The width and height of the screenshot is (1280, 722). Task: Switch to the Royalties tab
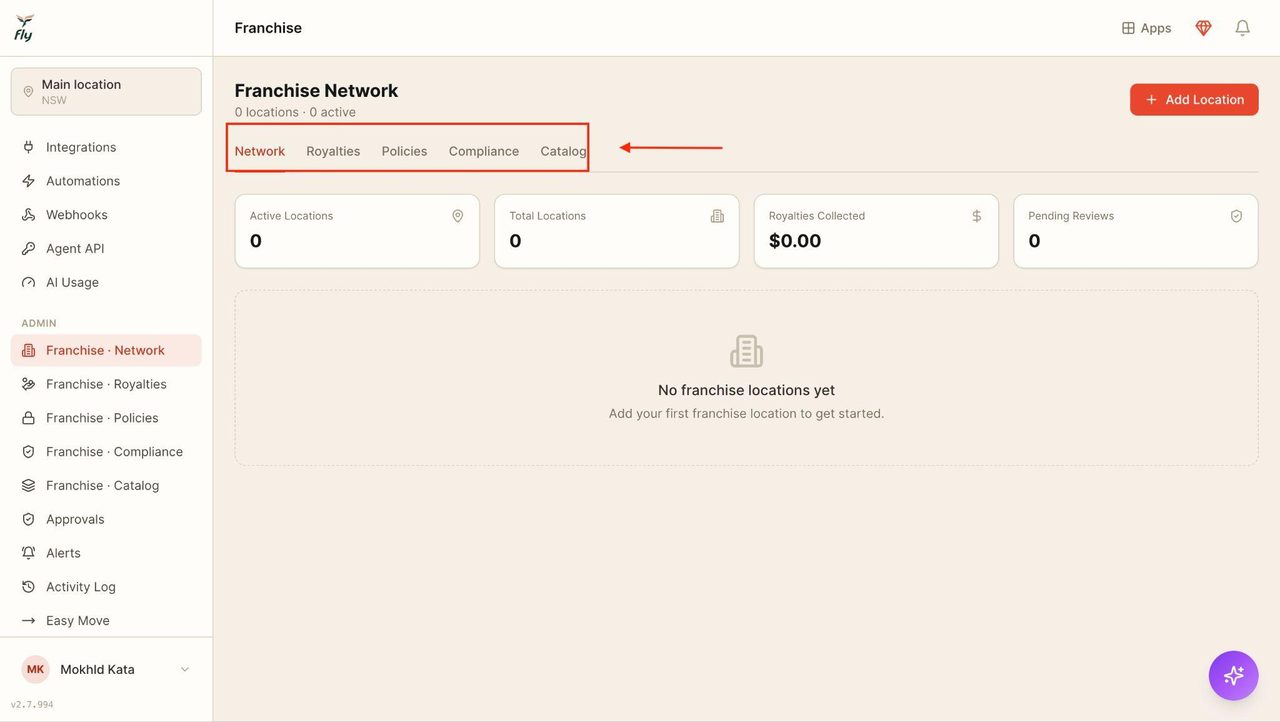[333, 151]
